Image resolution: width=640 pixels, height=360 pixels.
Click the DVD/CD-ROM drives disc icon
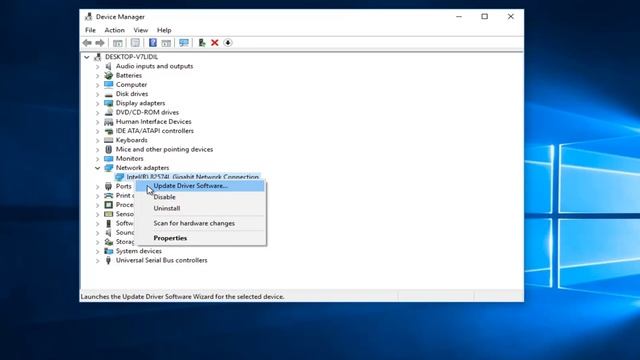click(x=108, y=112)
